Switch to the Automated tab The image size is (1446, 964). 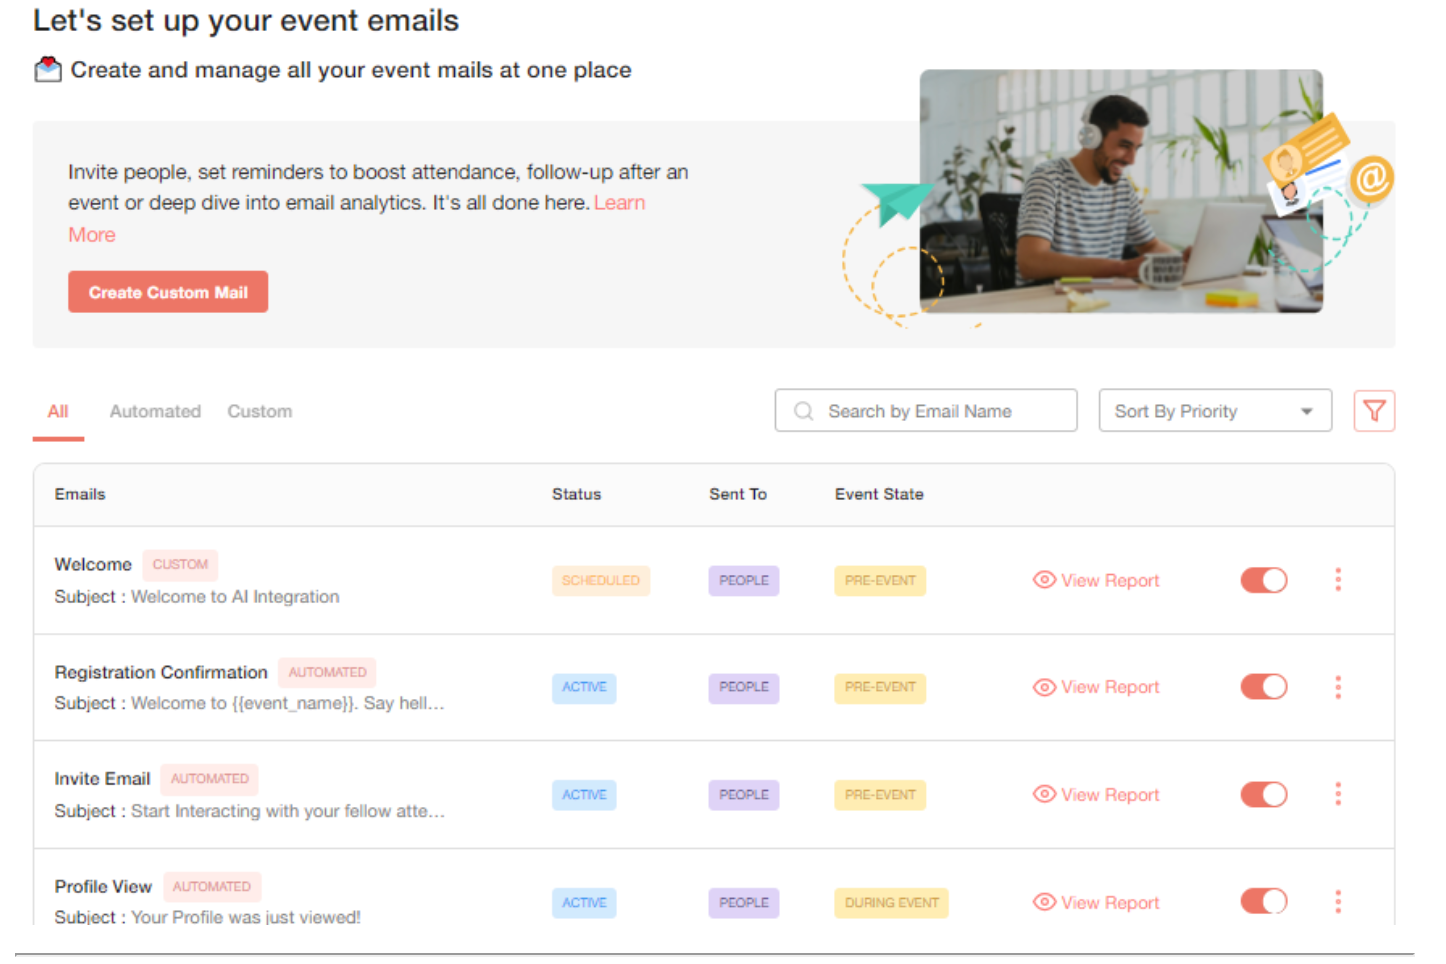pos(155,411)
